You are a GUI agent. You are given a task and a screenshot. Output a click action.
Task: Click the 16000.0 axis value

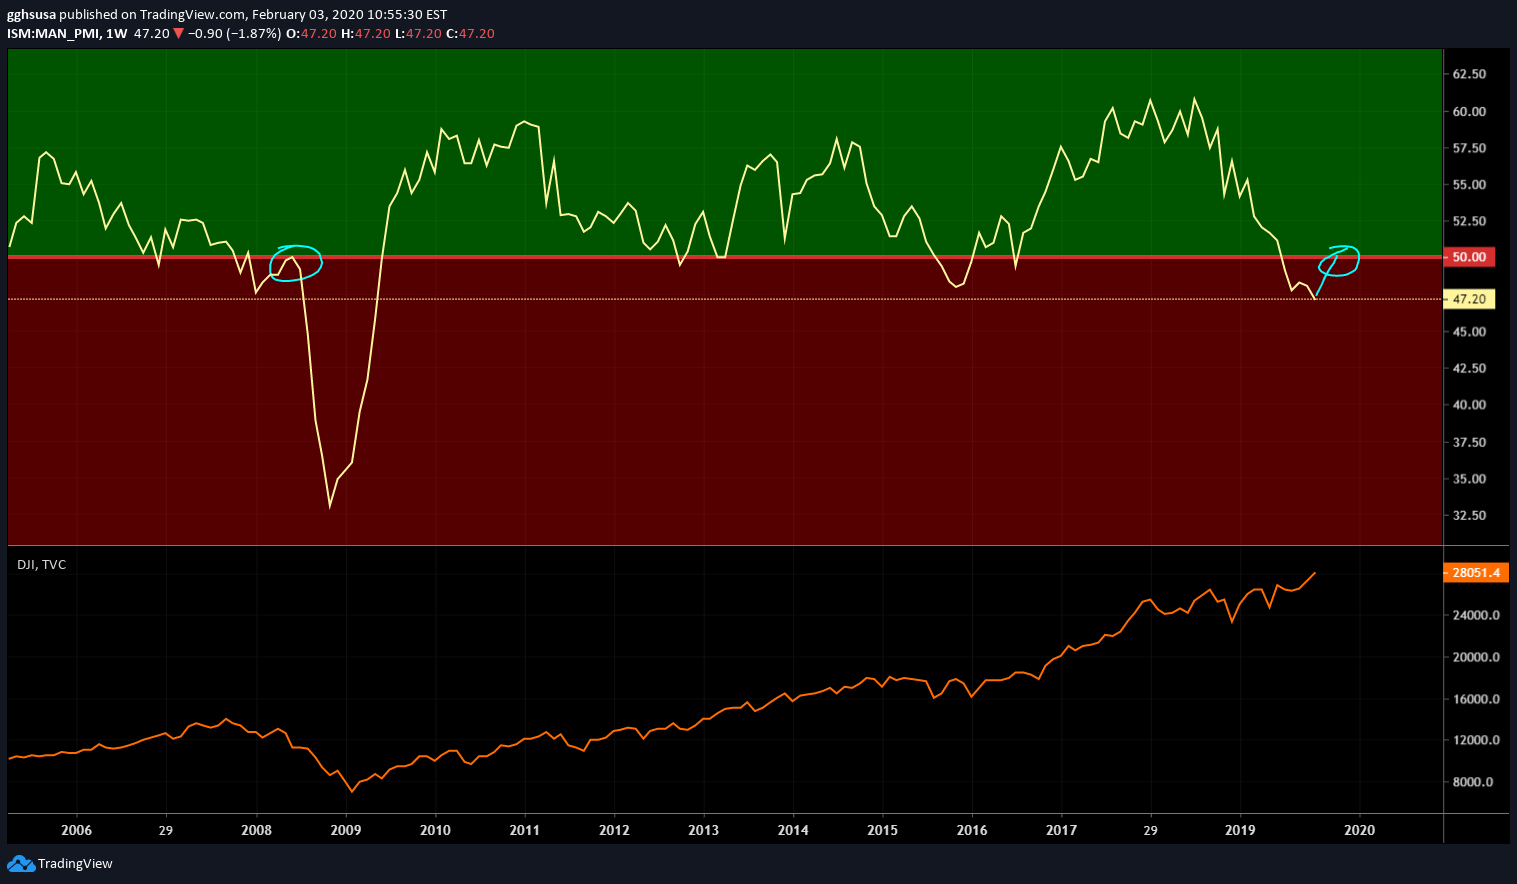pyautogui.click(x=1476, y=699)
